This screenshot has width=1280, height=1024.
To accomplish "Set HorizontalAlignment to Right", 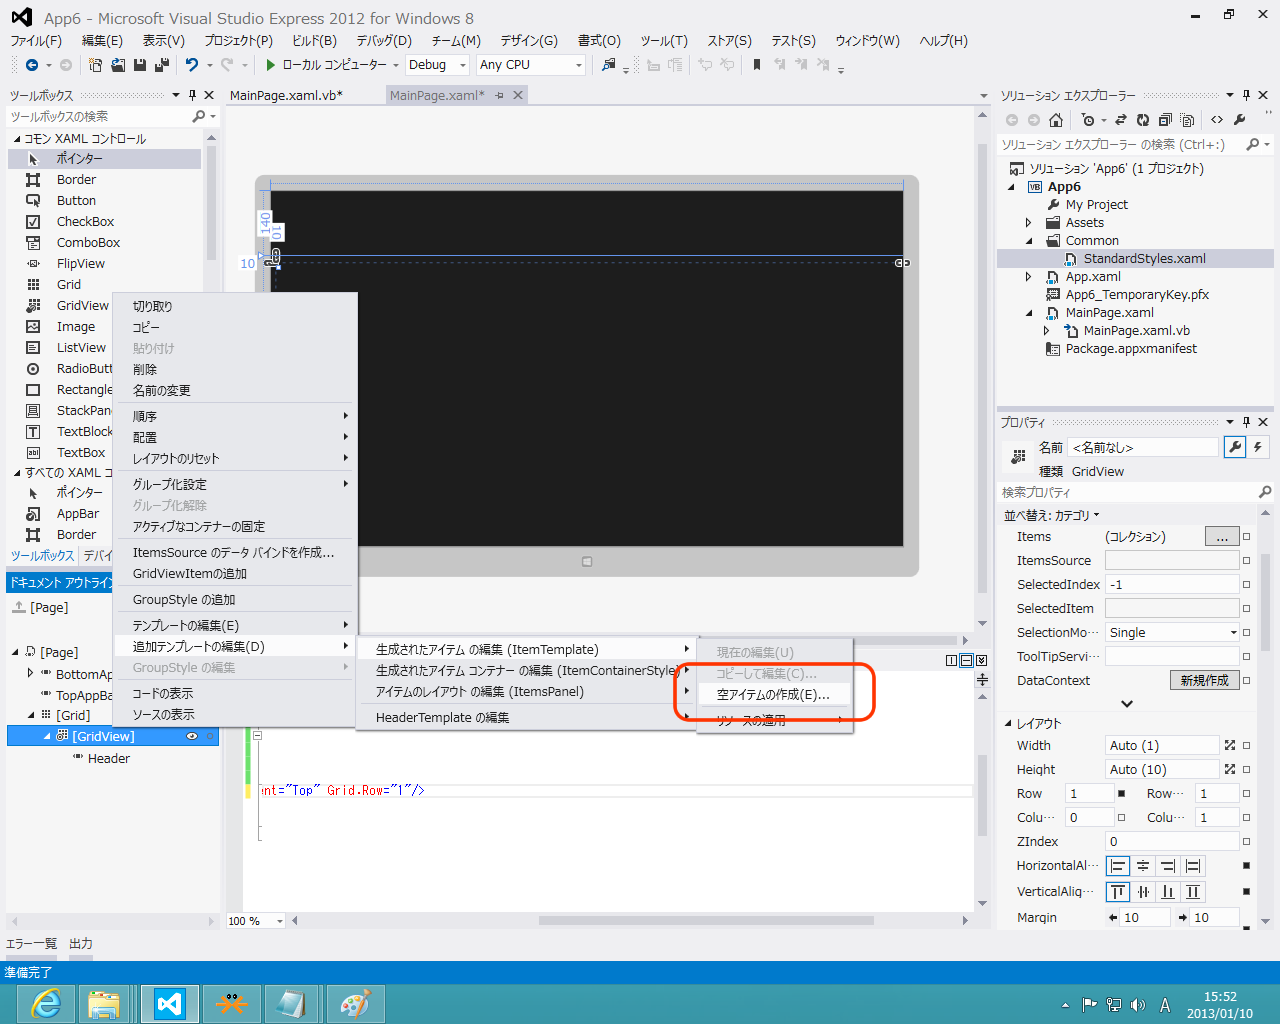I will tap(1168, 866).
